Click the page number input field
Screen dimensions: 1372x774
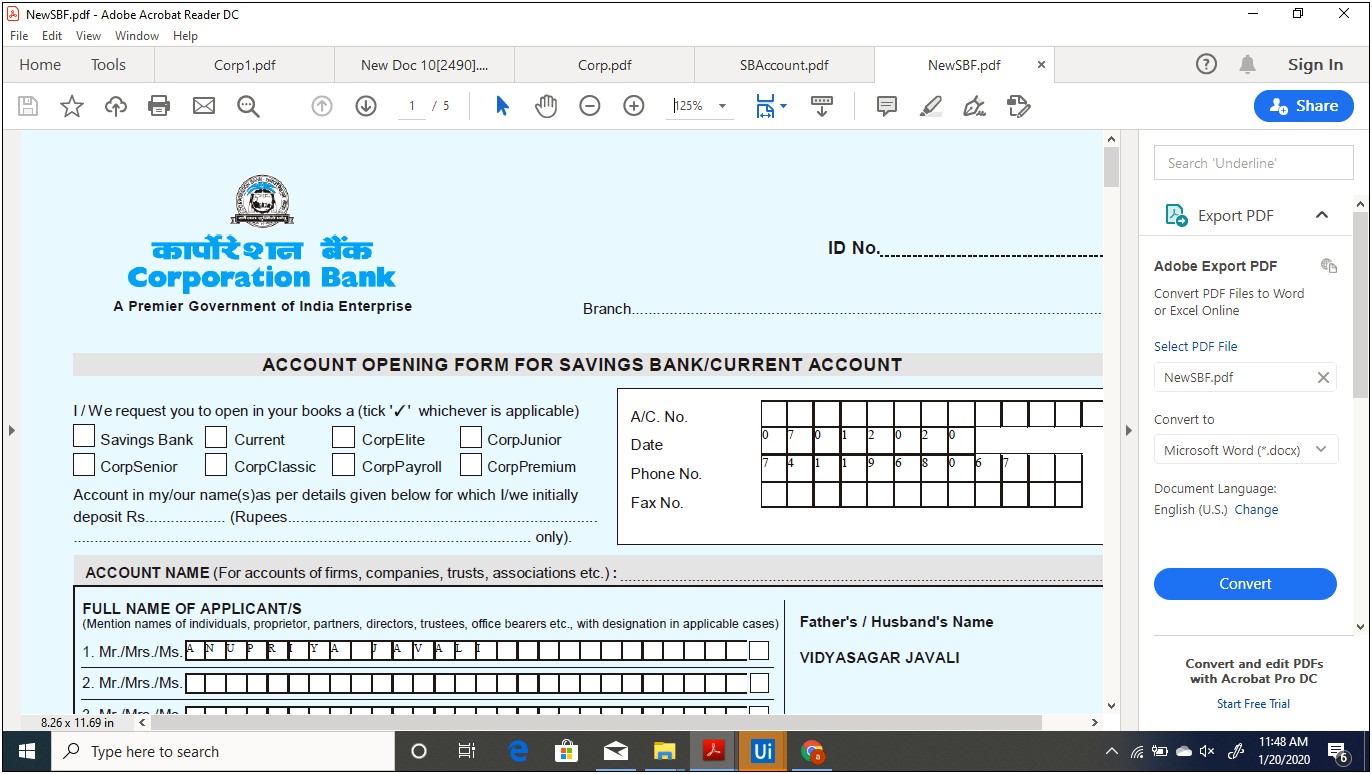[x=412, y=106]
